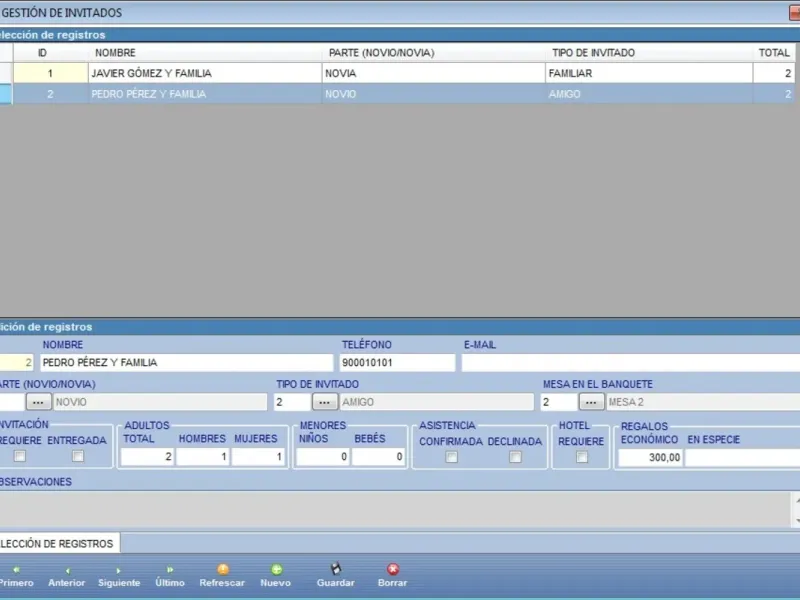Viewport: 800px width, 600px height.
Task: Delete the record with Borrar
Action: pos(392,576)
